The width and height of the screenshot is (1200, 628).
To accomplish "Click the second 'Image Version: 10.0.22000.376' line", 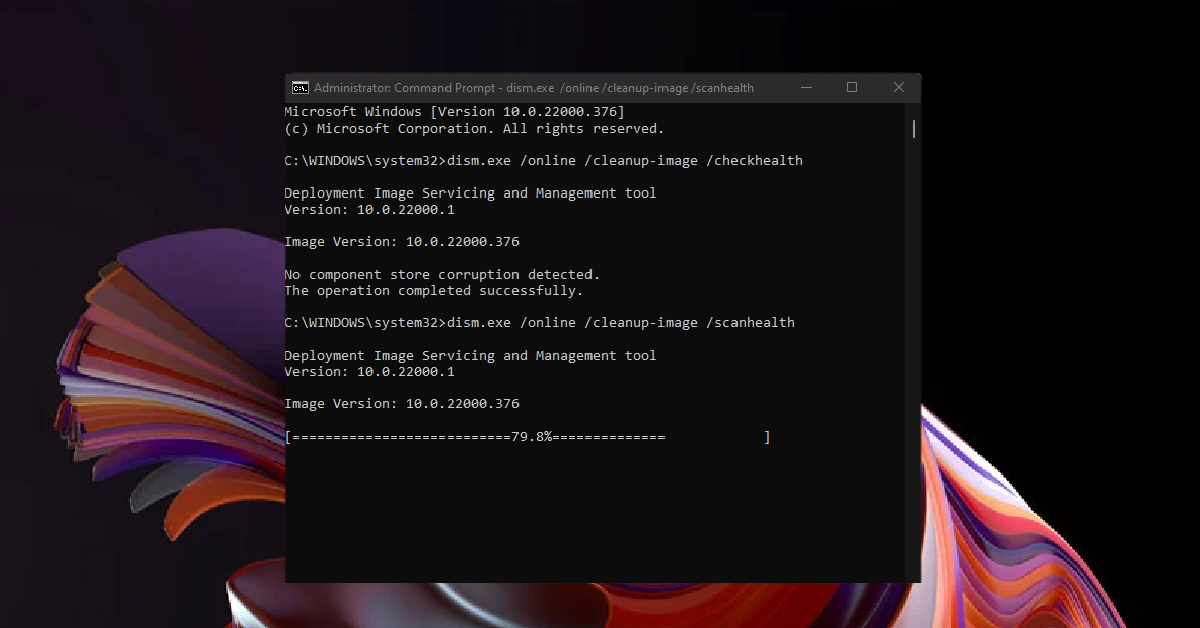I will pos(402,404).
